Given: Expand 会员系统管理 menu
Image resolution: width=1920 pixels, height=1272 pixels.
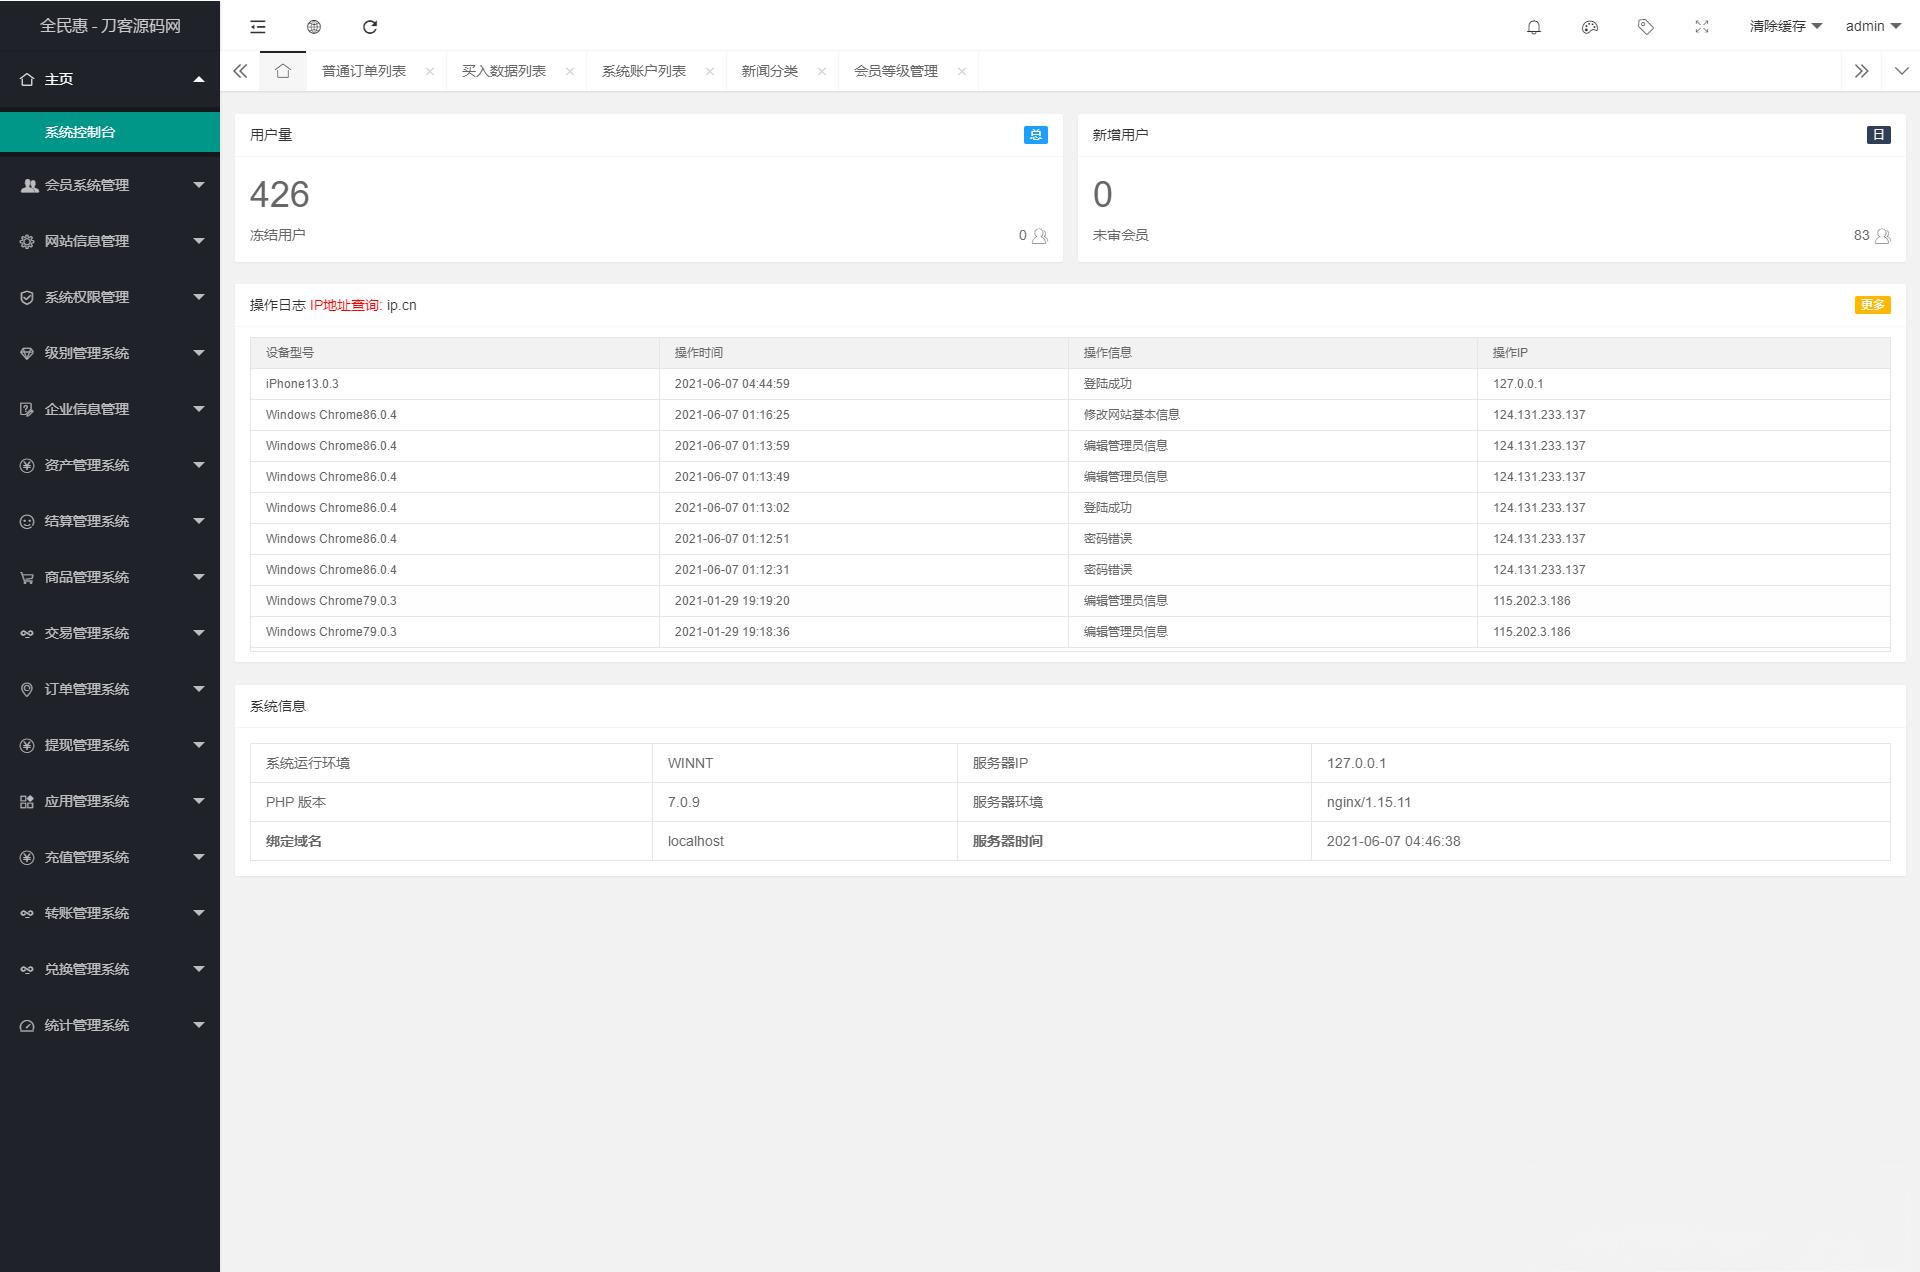Looking at the screenshot, I should 110,185.
